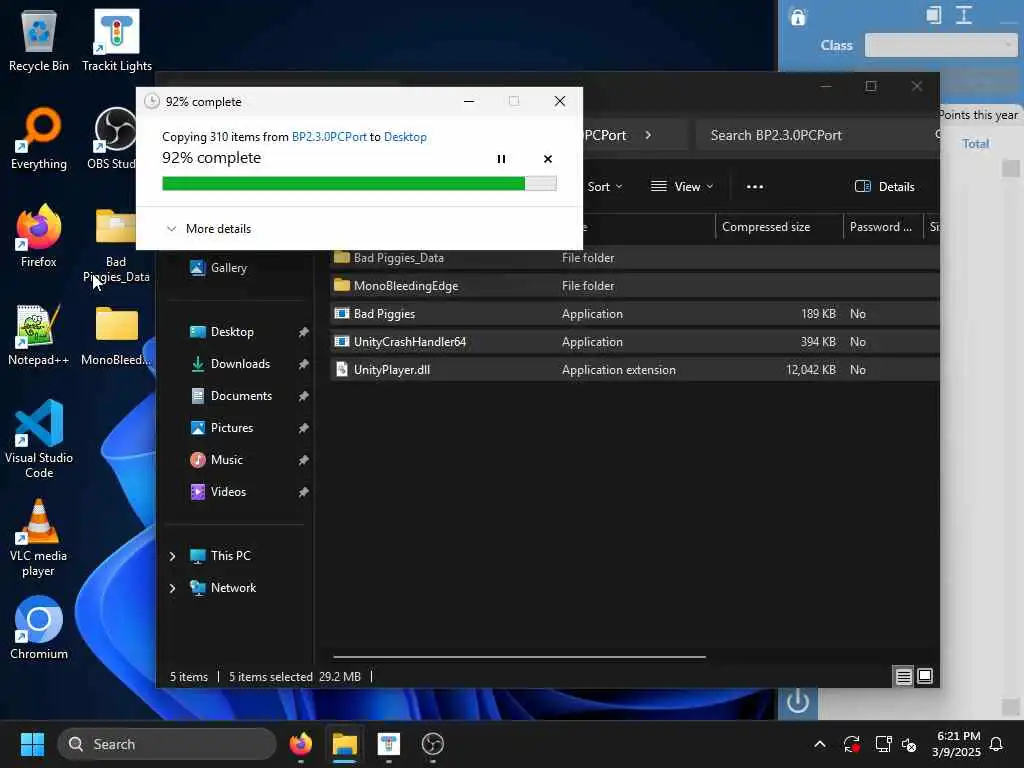Unpin Downloads using its pin icon
The height and width of the screenshot is (768, 1024).
[303, 364]
